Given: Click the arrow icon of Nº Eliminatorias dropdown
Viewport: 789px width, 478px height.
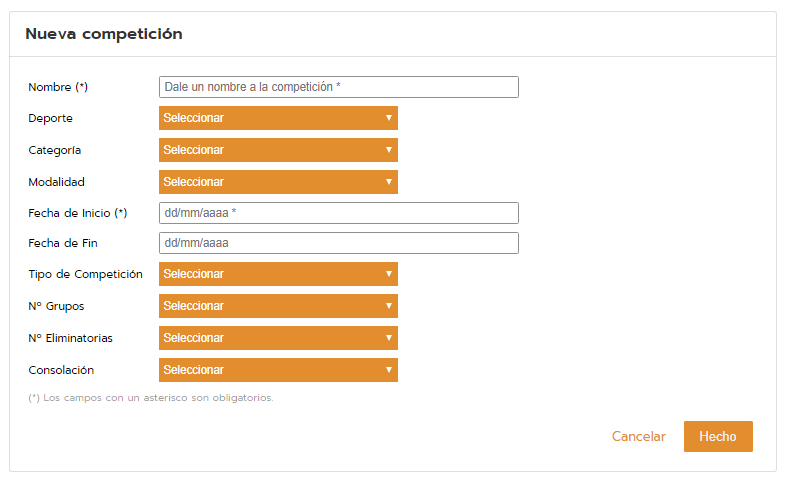Looking at the screenshot, I should pos(389,338).
